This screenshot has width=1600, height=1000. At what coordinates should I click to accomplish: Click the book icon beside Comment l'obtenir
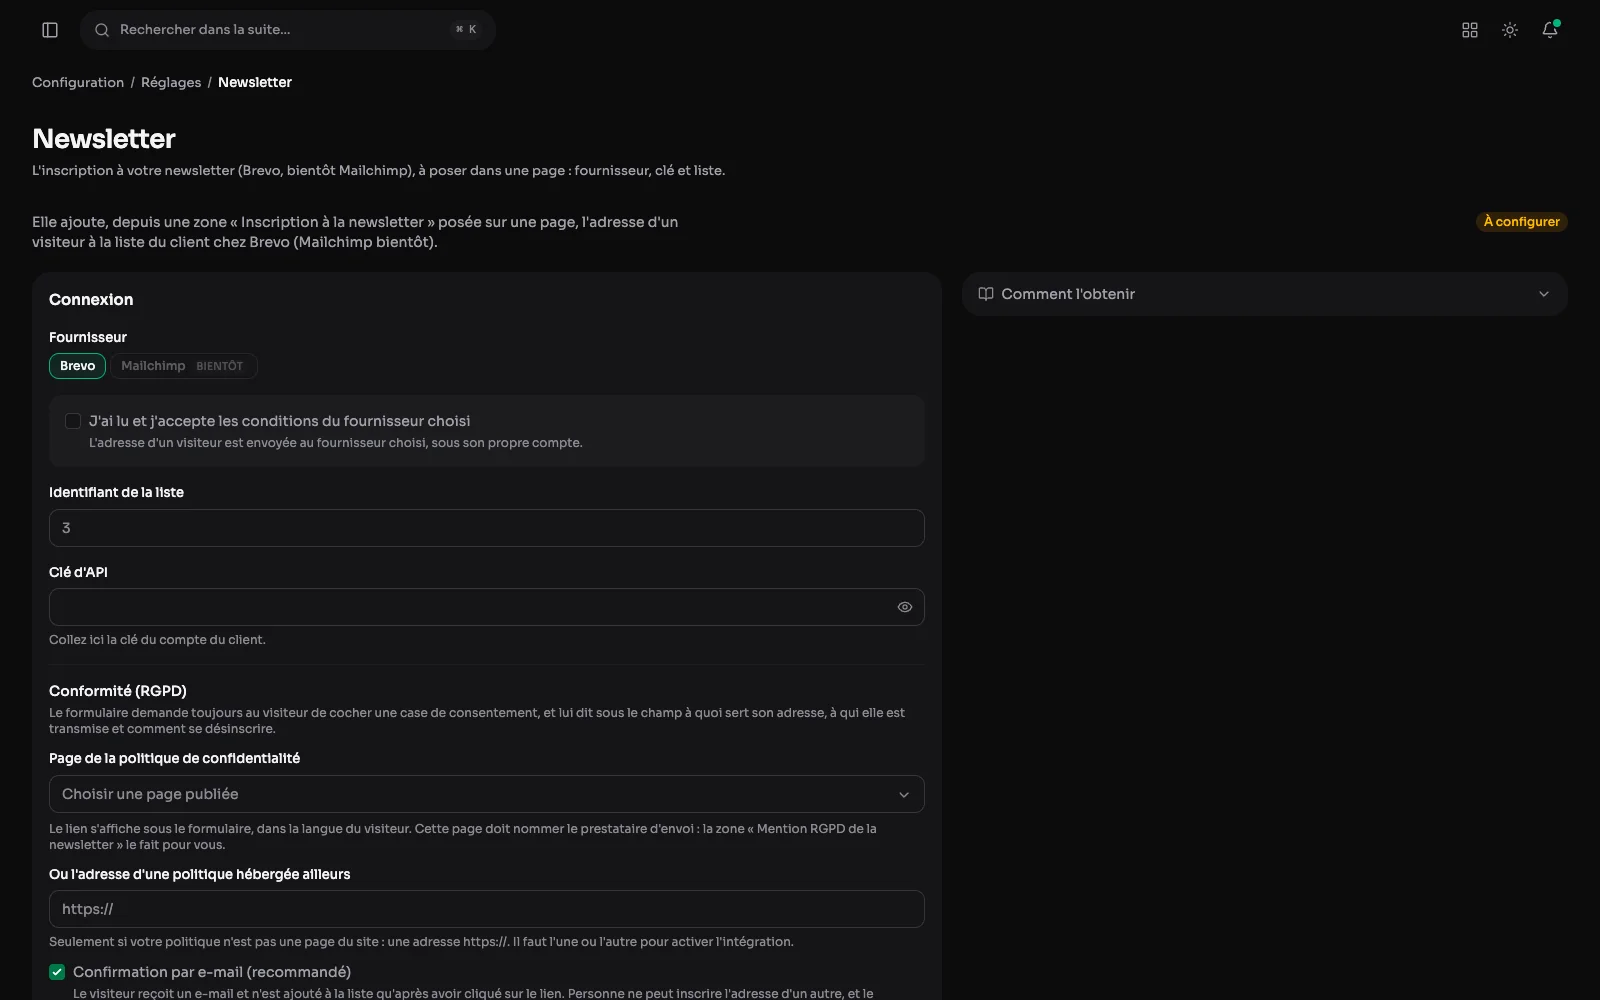986,294
